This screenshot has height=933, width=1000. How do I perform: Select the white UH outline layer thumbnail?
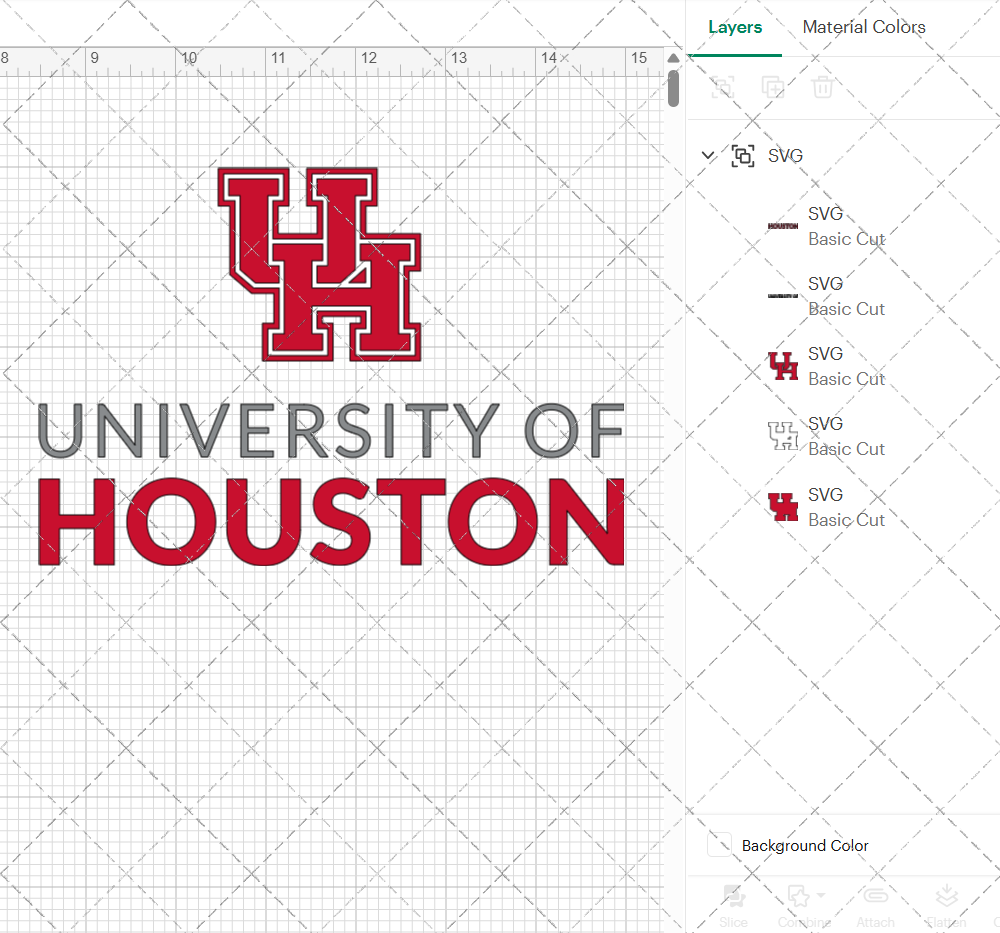tap(783, 436)
